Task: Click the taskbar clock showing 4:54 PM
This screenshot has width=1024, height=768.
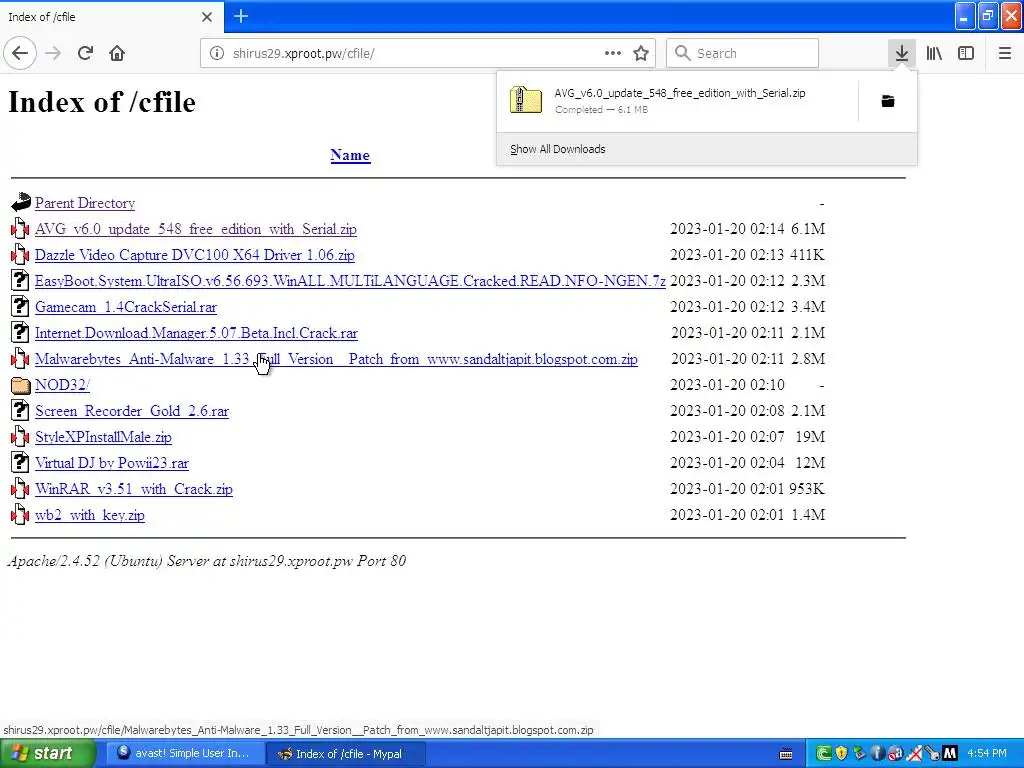Action: click(x=987, y=754)
